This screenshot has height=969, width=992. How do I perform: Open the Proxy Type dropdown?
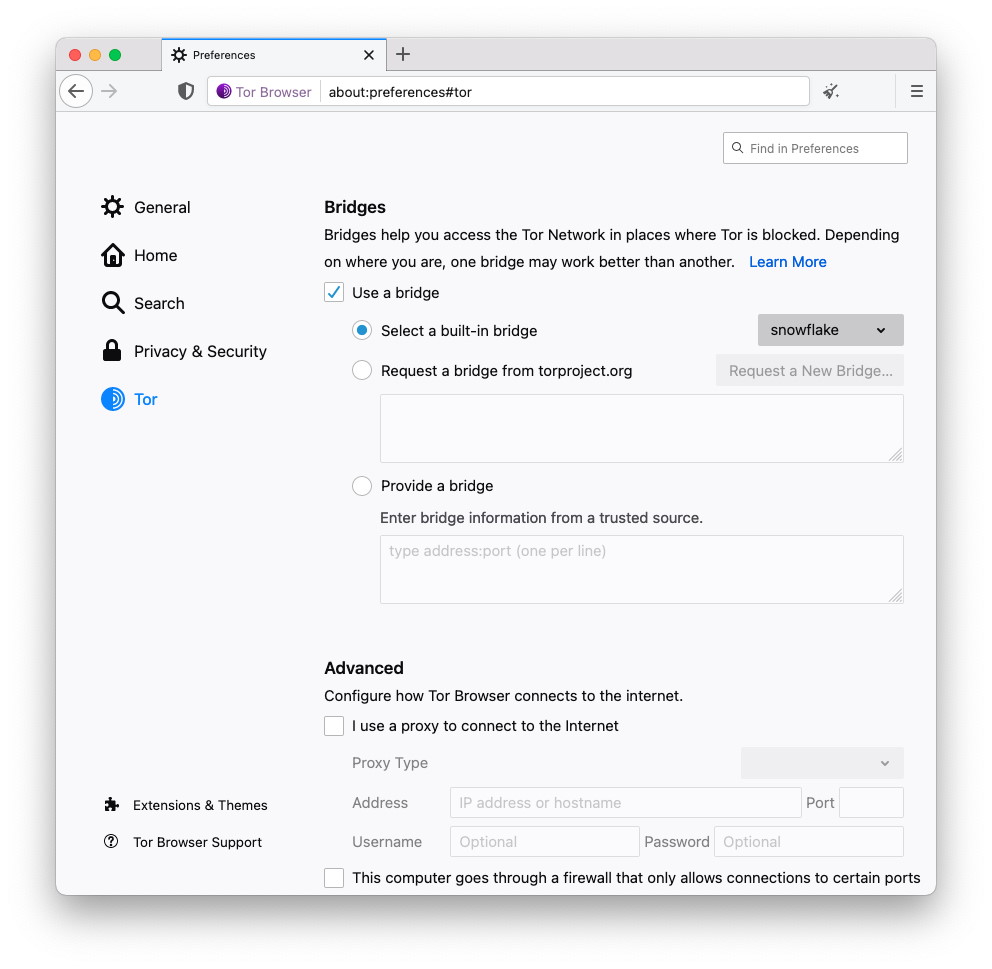coord(822,763)
